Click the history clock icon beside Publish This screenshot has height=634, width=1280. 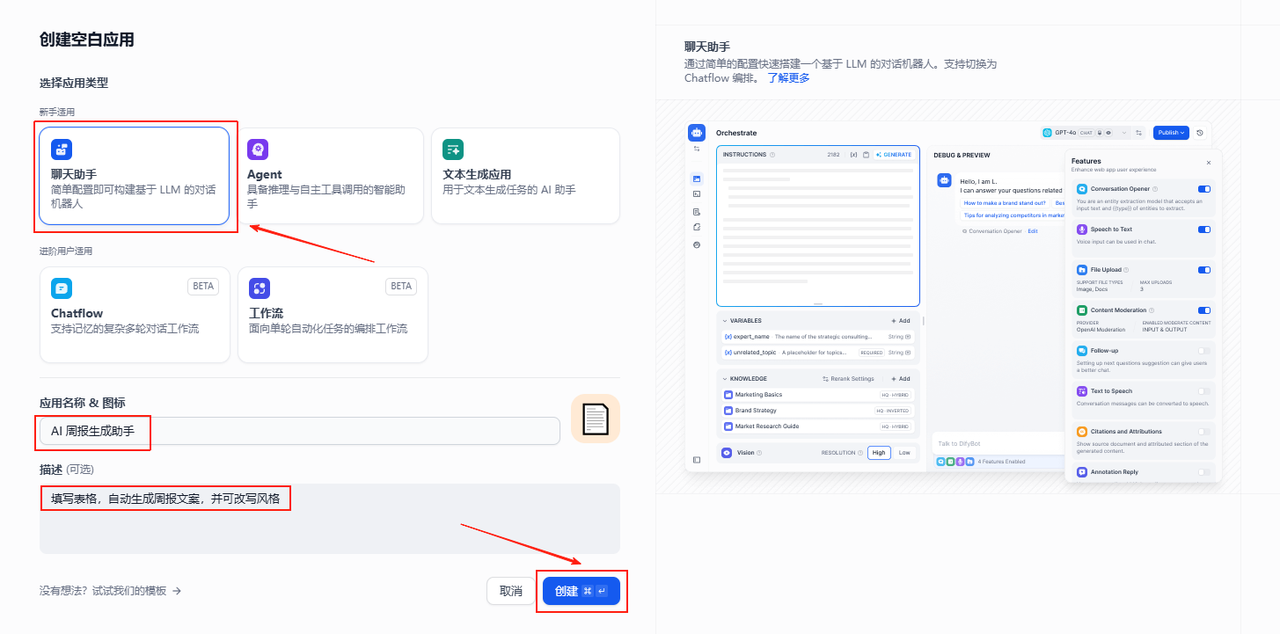[1200, 133]
